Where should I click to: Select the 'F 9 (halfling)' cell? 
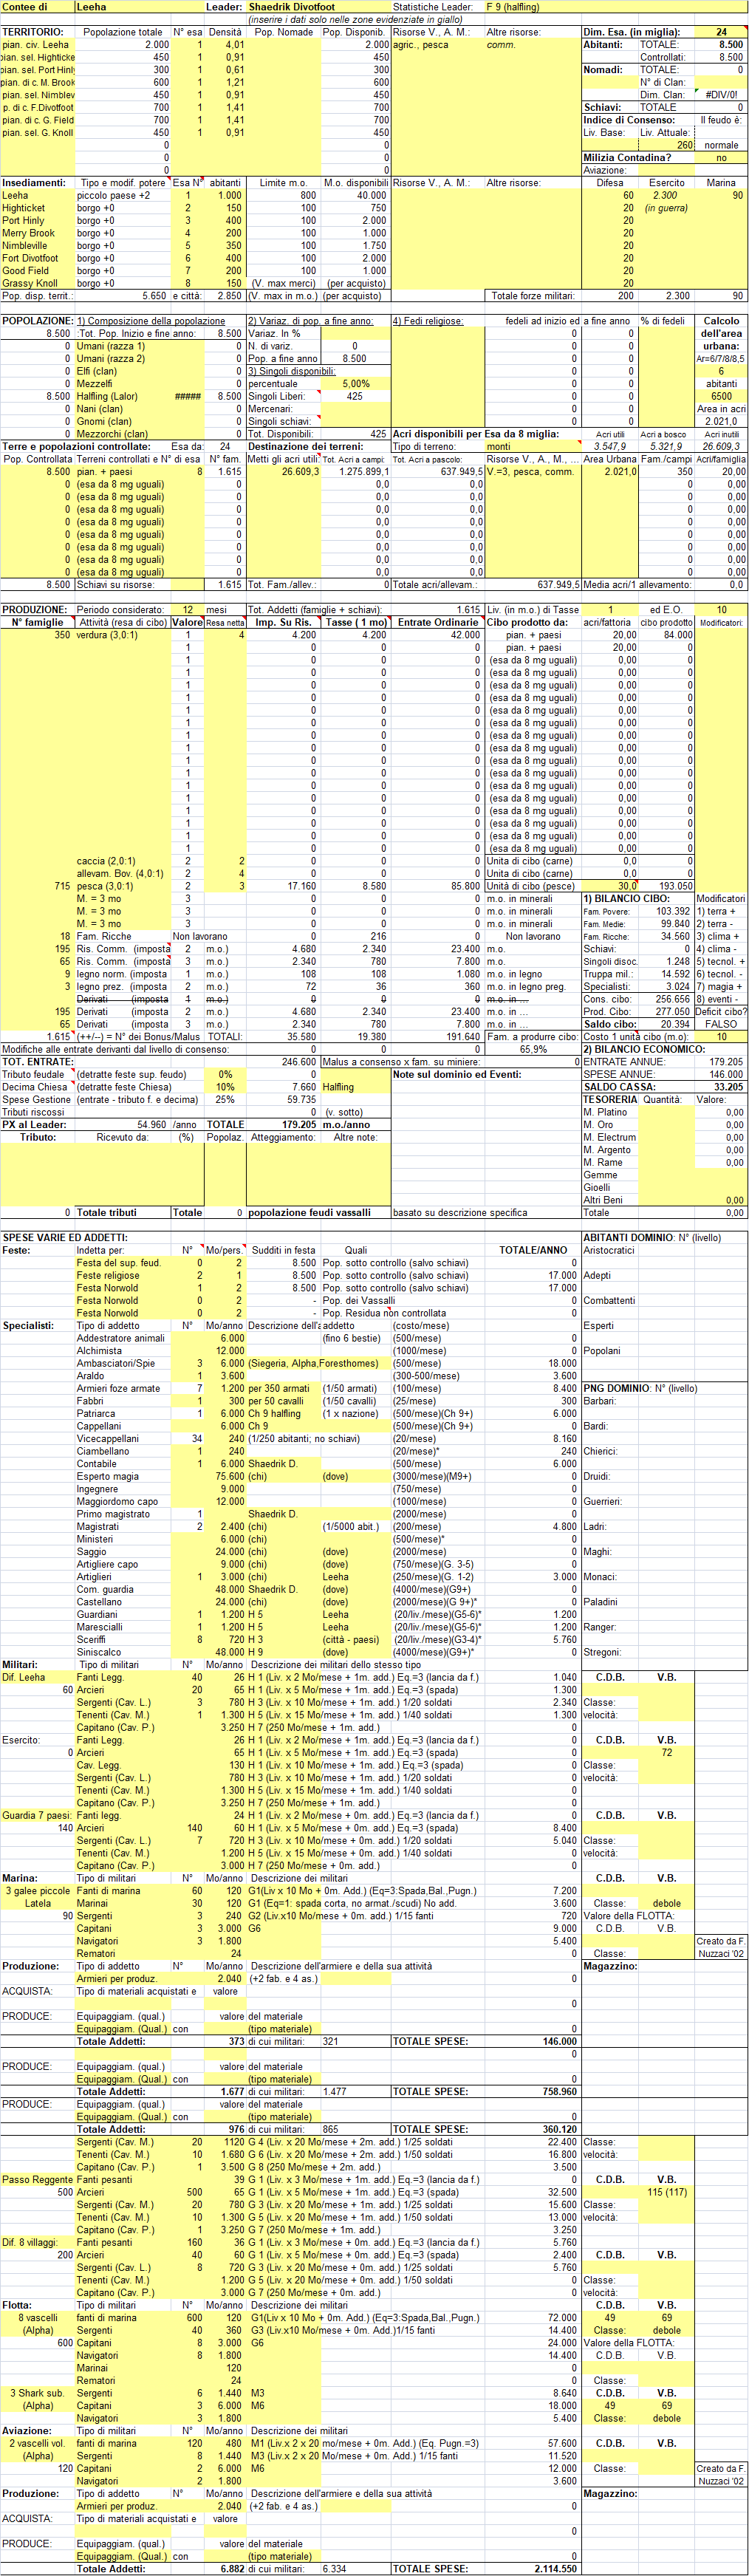513,7
